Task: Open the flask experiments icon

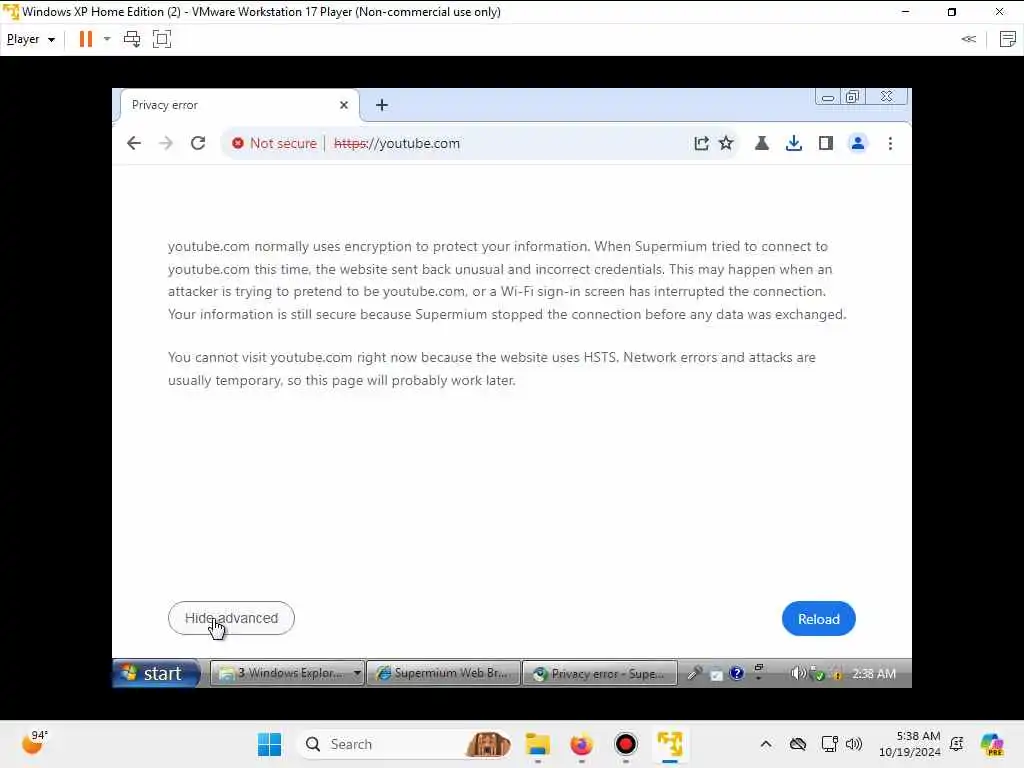Action: (x=761, y=143)
